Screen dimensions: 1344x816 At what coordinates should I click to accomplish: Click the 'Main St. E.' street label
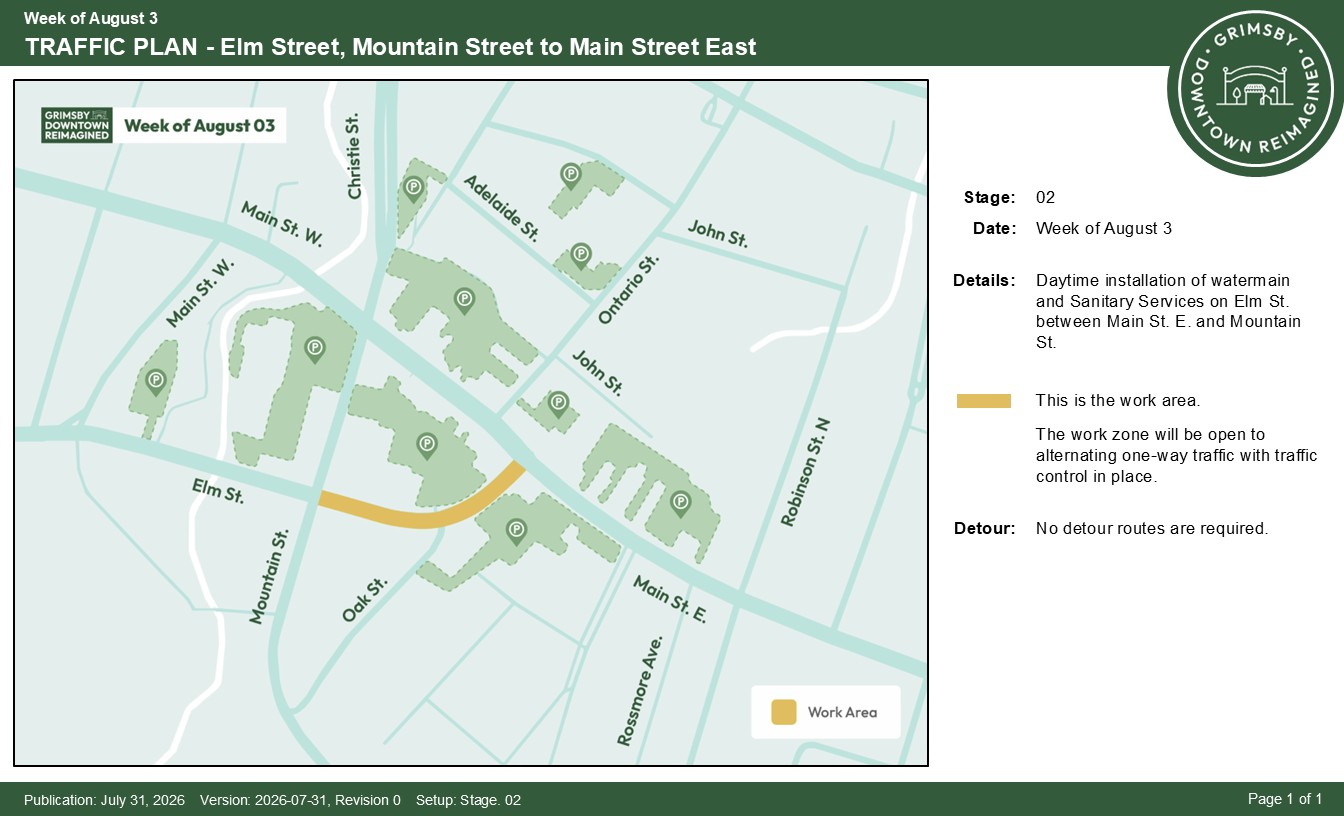tap(670, 599)
